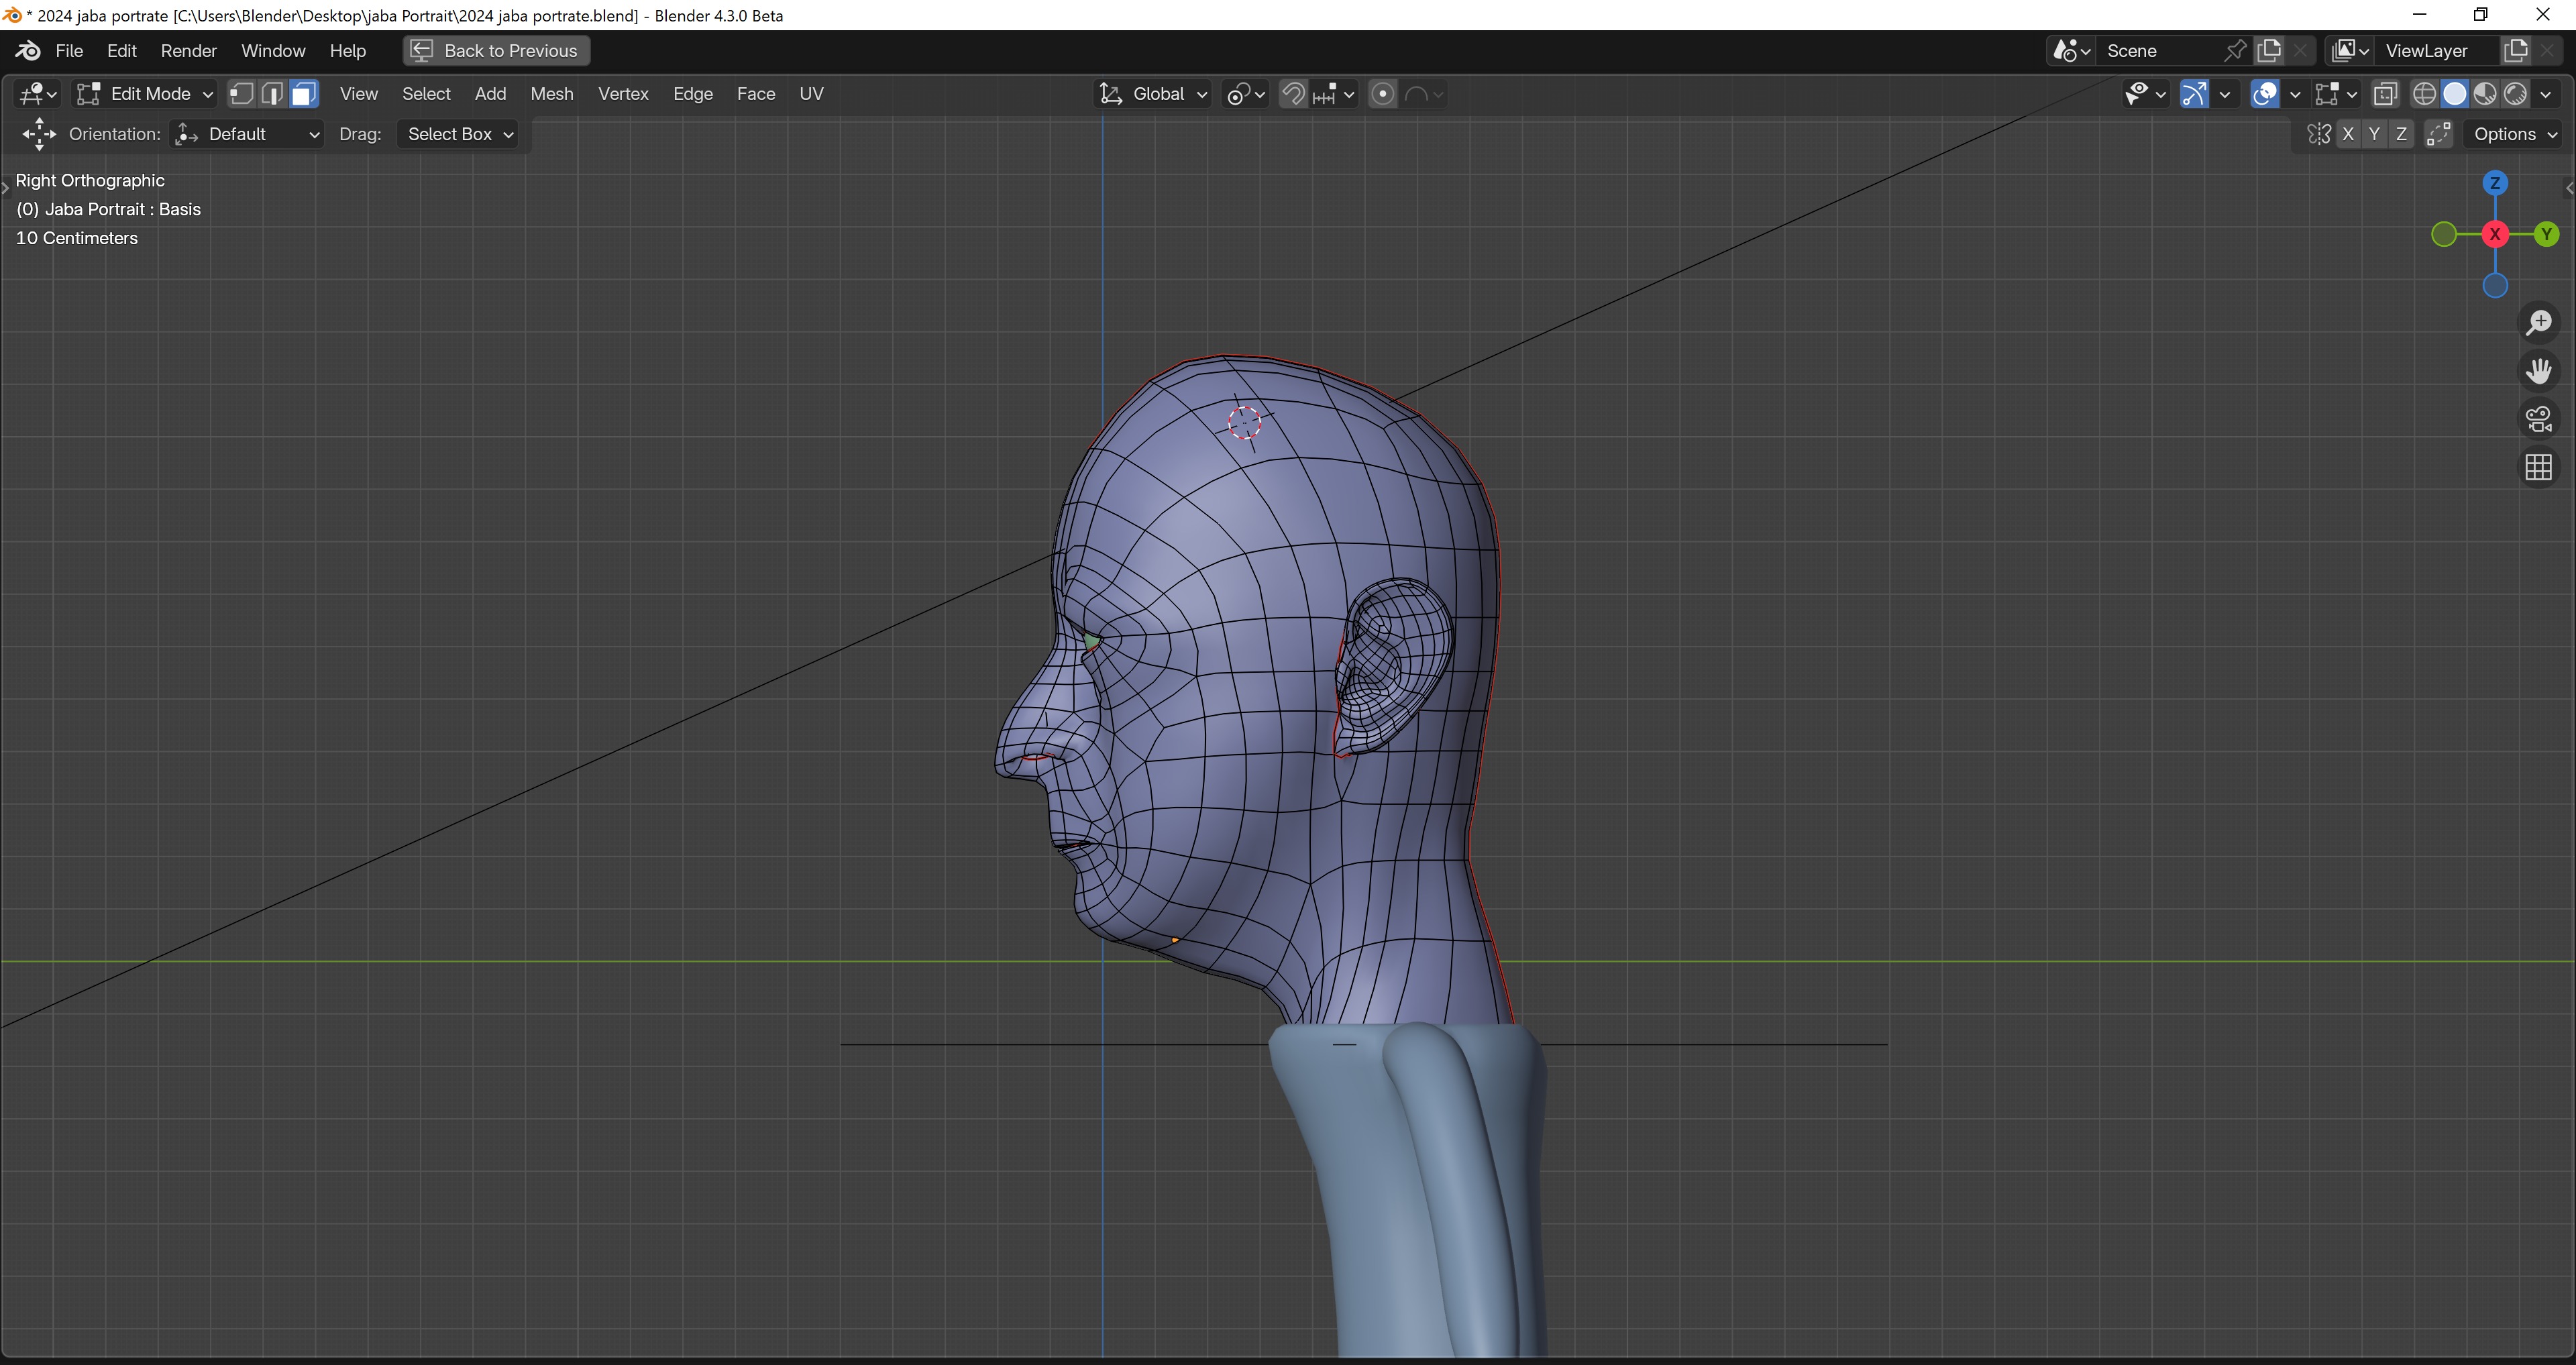This screenshot has height=1365, width=2576.
Task: Toggle auto merge vertices icon
Action: pos(2439,133)
